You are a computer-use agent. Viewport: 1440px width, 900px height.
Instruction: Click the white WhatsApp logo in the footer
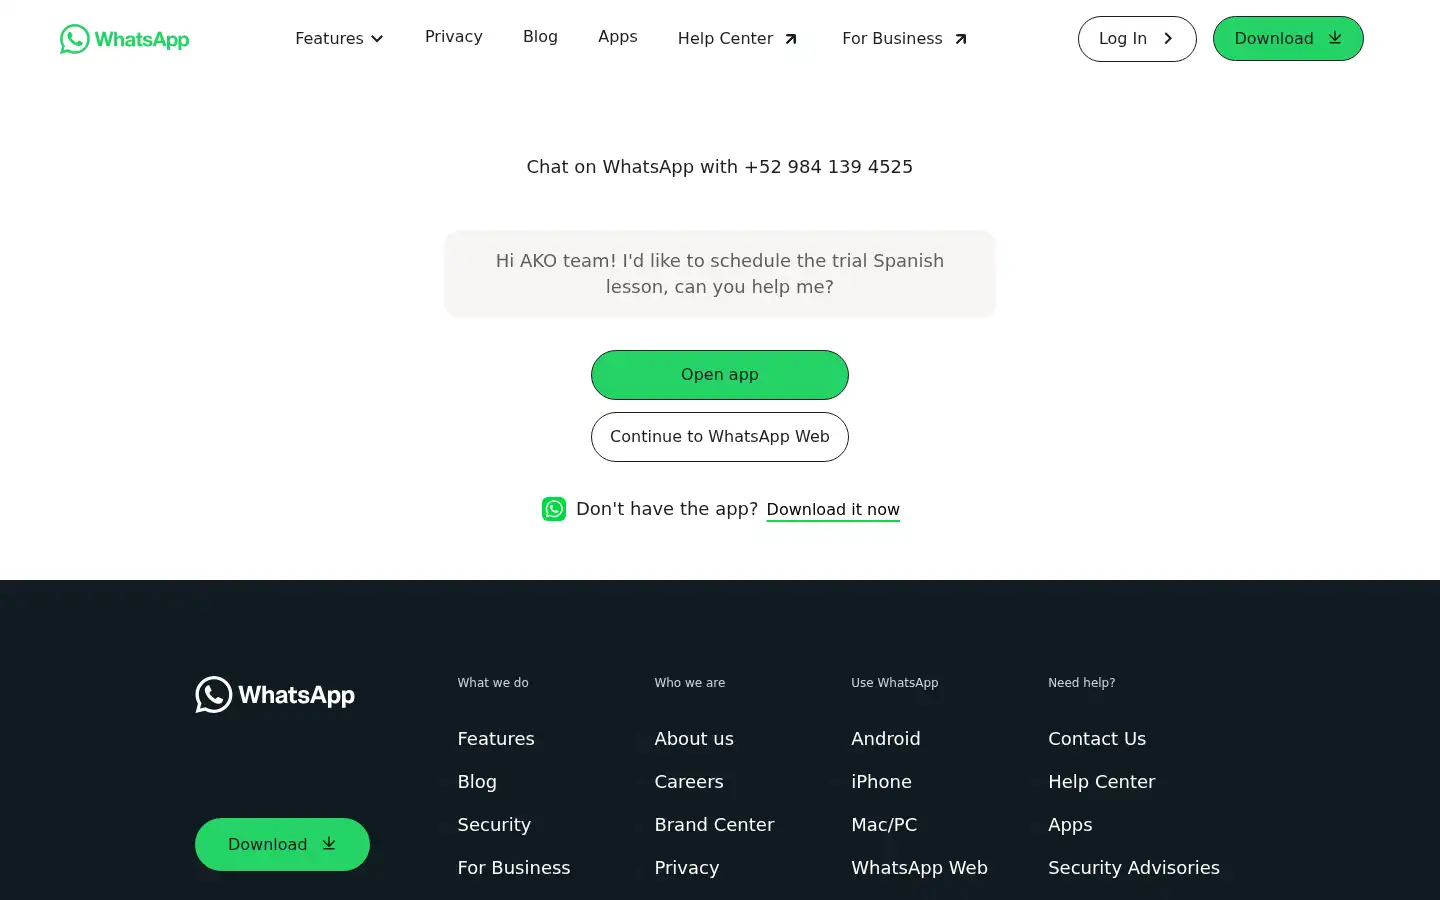275,695
